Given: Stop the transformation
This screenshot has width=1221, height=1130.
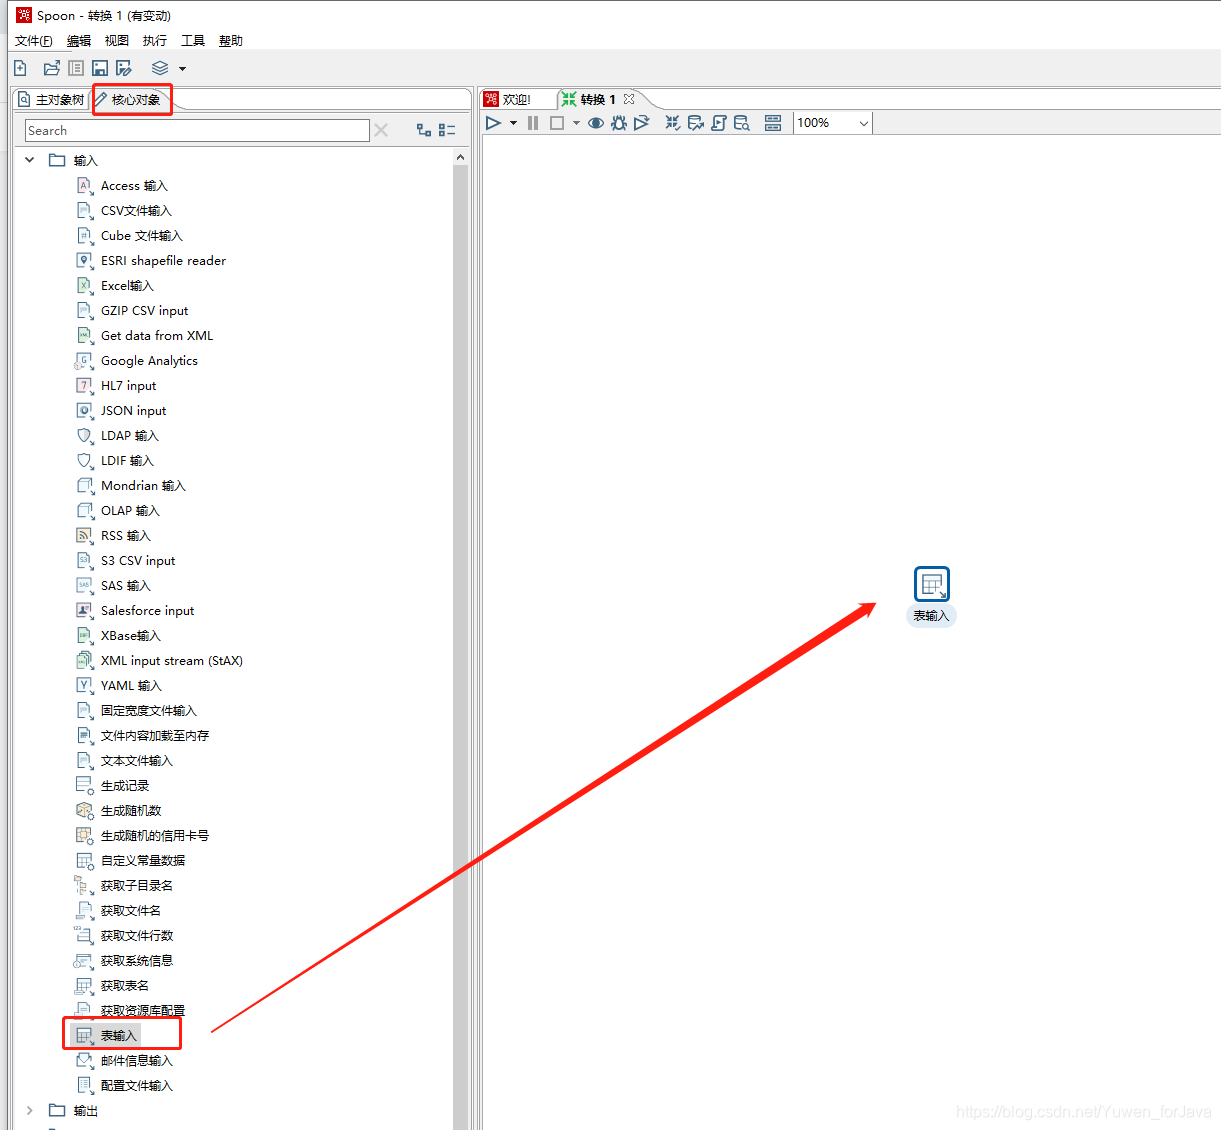Looking at the screenshot, I should (x=557, y=123).
